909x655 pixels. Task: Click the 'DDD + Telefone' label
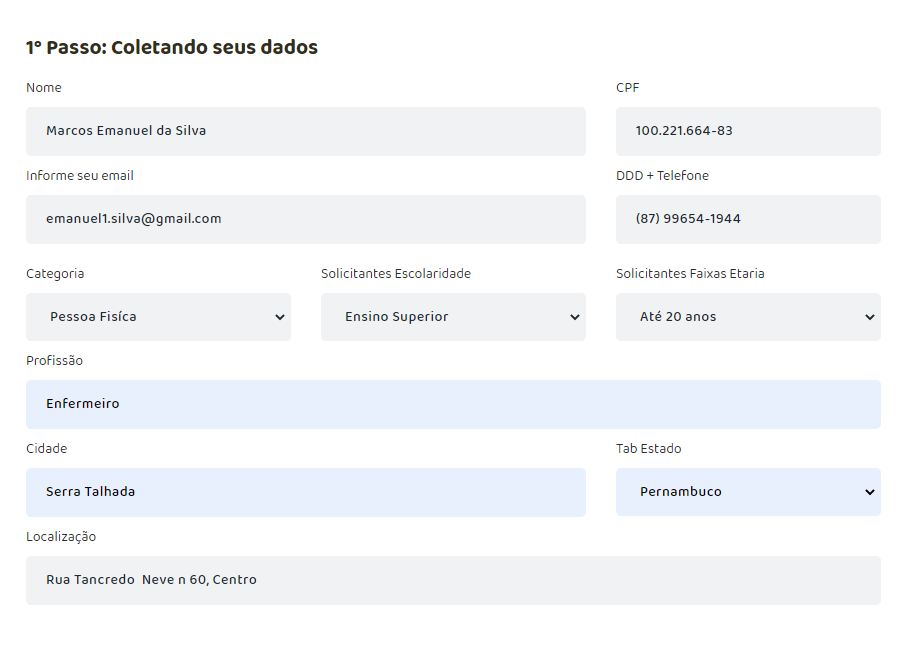pos(662,176)
